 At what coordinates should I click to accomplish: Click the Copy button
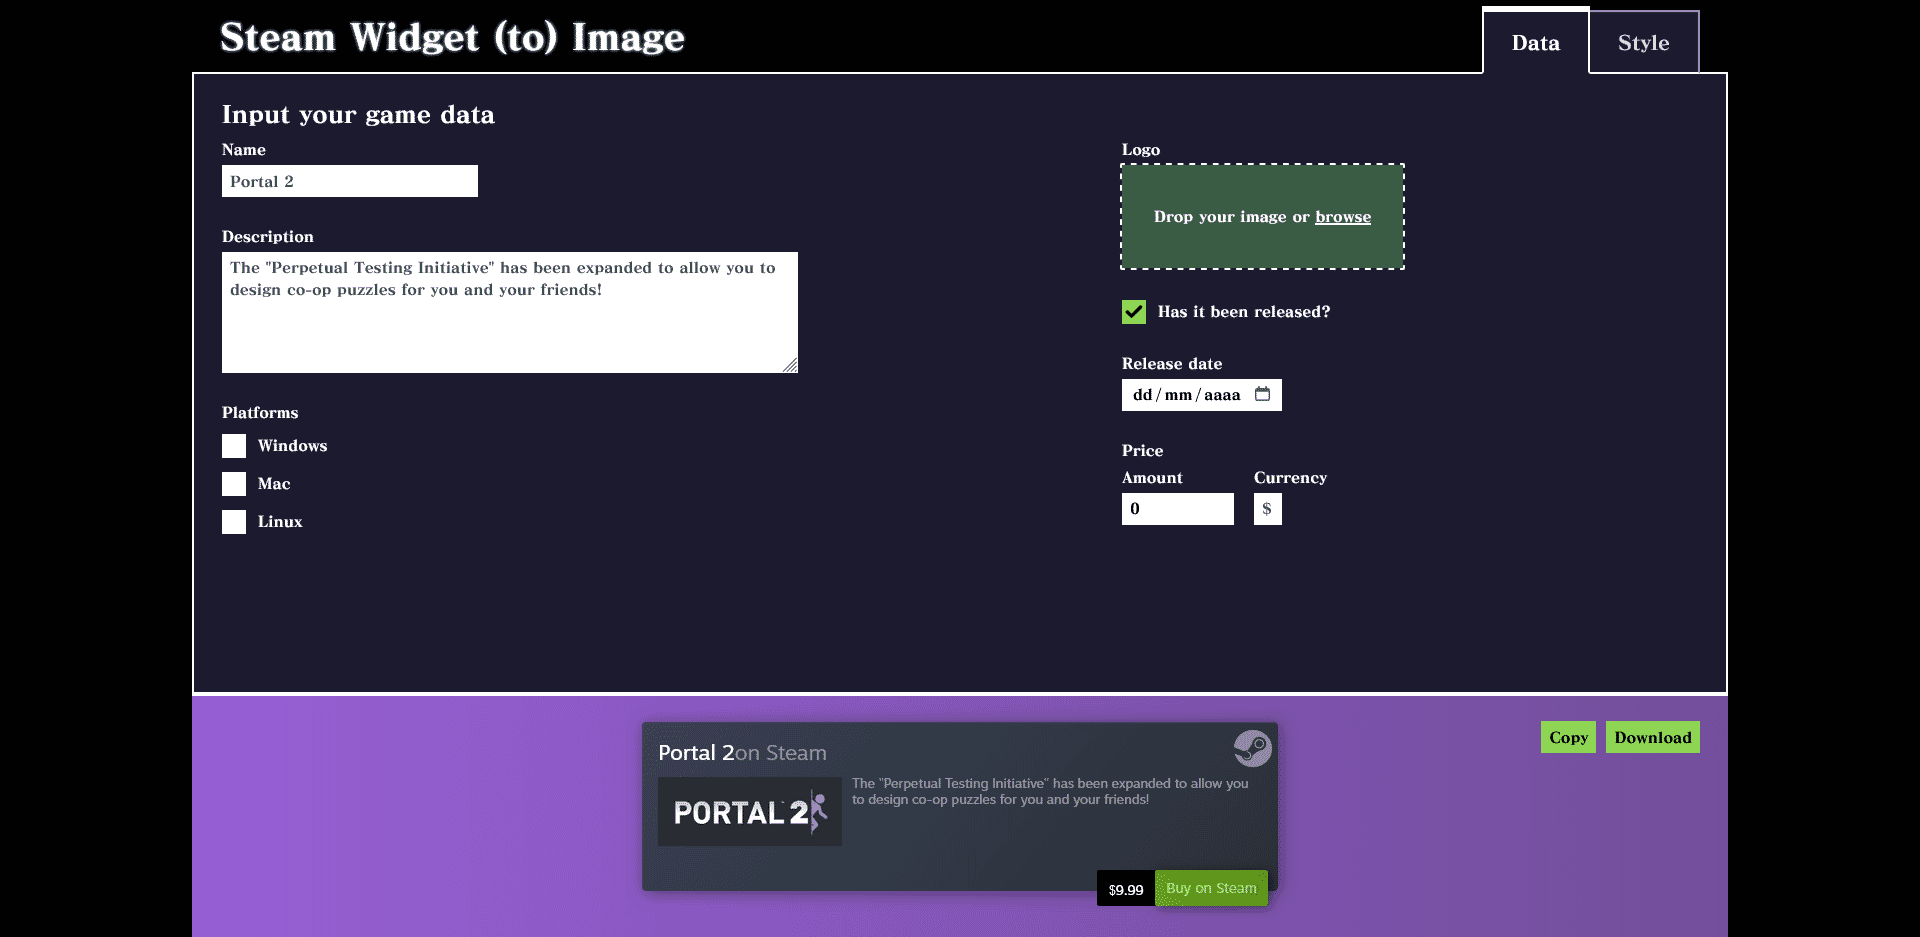1568,737
